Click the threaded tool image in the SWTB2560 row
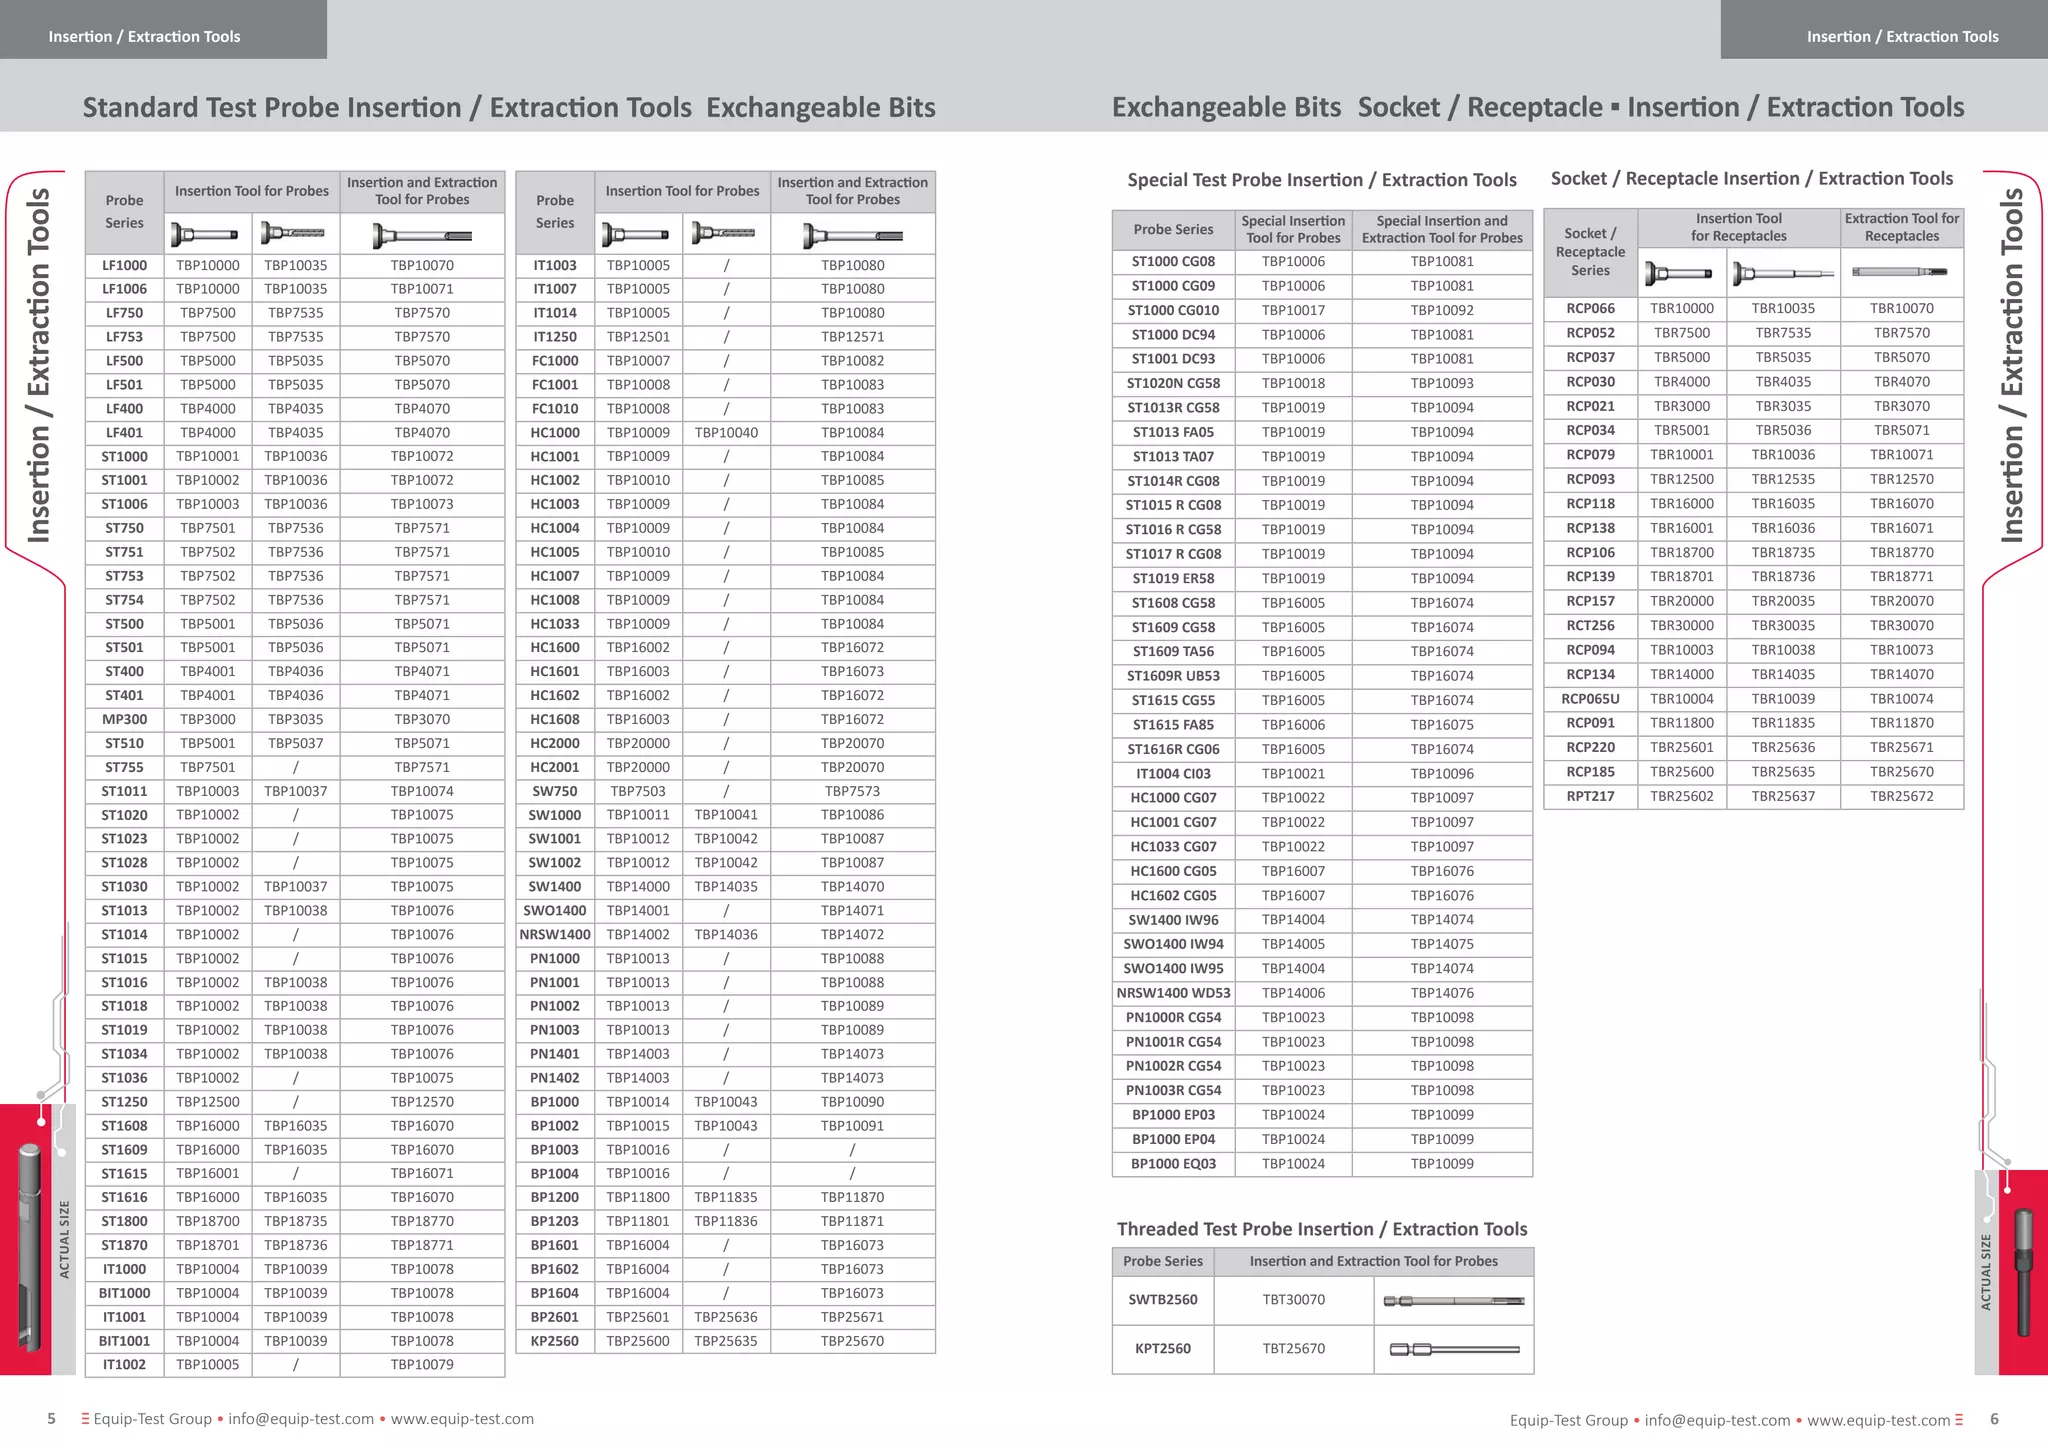2048x1448 pixels. pyautogui.click(x=1454, y=1301)
